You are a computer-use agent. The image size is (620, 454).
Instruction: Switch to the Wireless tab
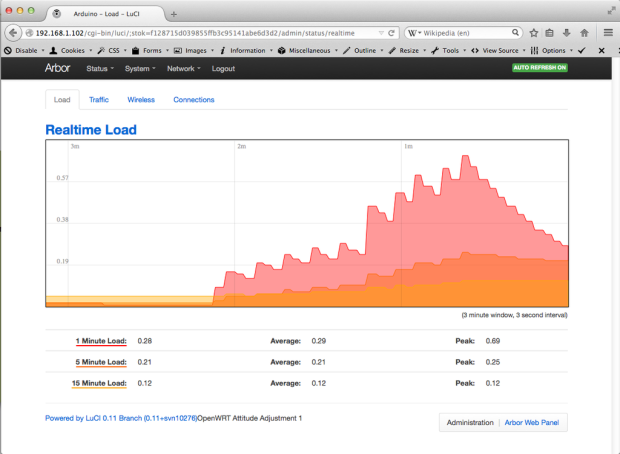[141, 100]
